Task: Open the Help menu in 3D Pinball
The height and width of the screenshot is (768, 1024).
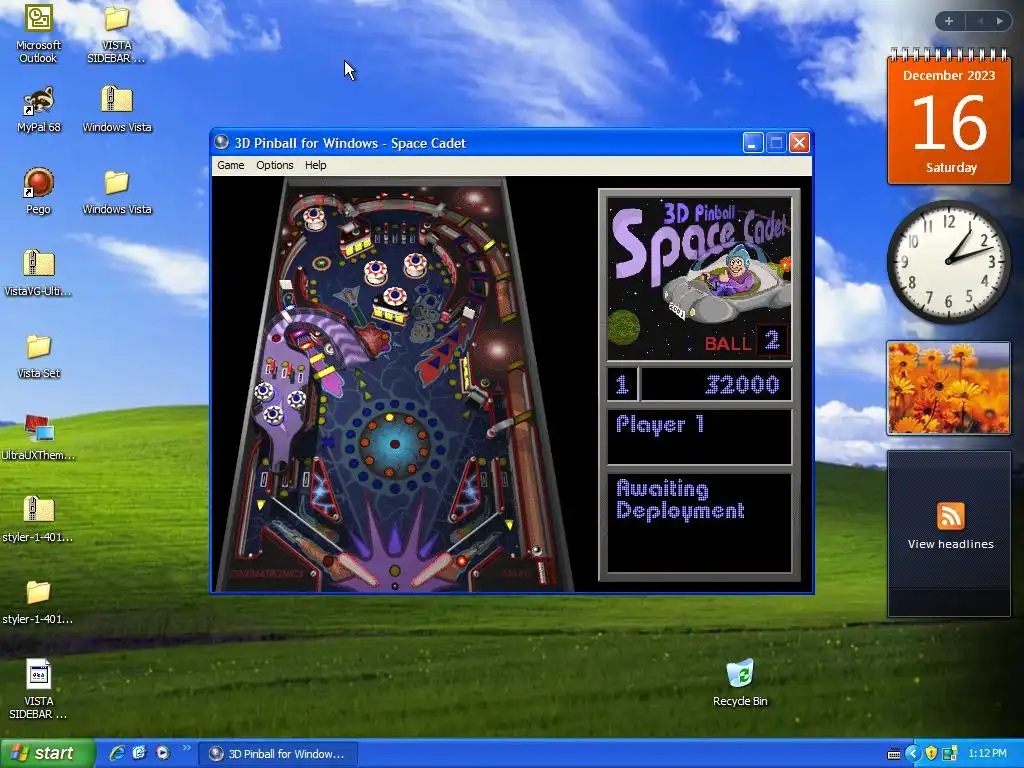Action: pos(315,165)
